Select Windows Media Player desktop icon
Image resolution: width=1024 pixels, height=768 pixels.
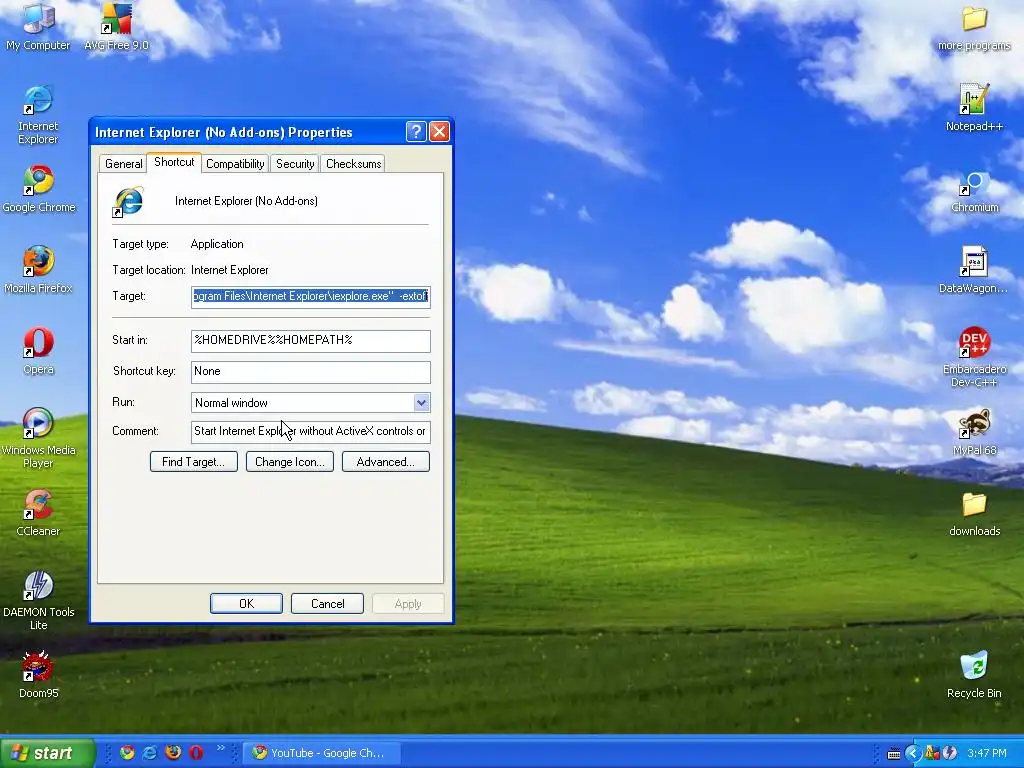[38, 439]
